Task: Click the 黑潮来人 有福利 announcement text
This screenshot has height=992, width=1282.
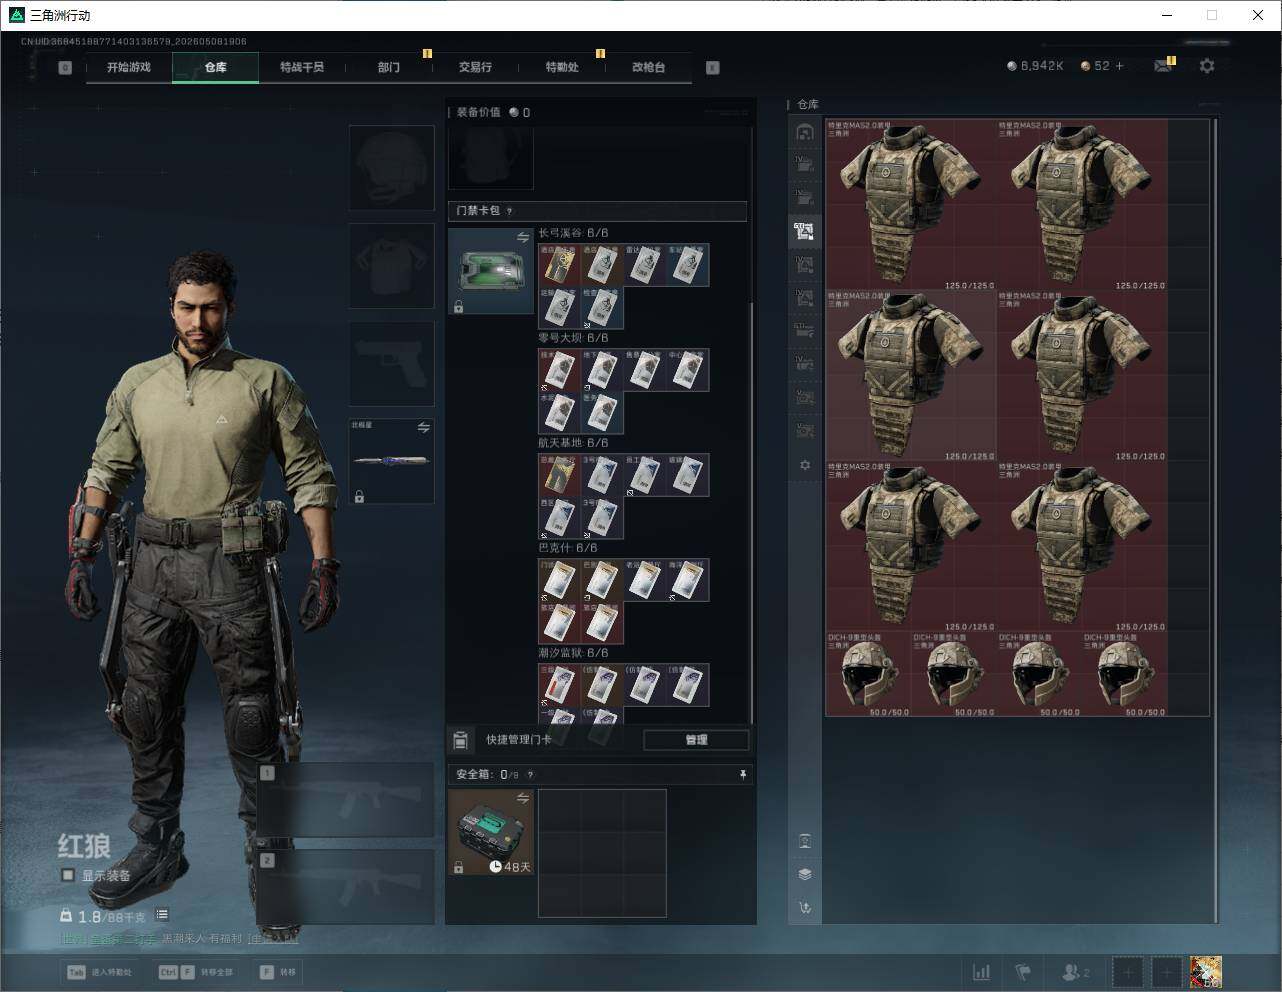Action: coord(203,939)
